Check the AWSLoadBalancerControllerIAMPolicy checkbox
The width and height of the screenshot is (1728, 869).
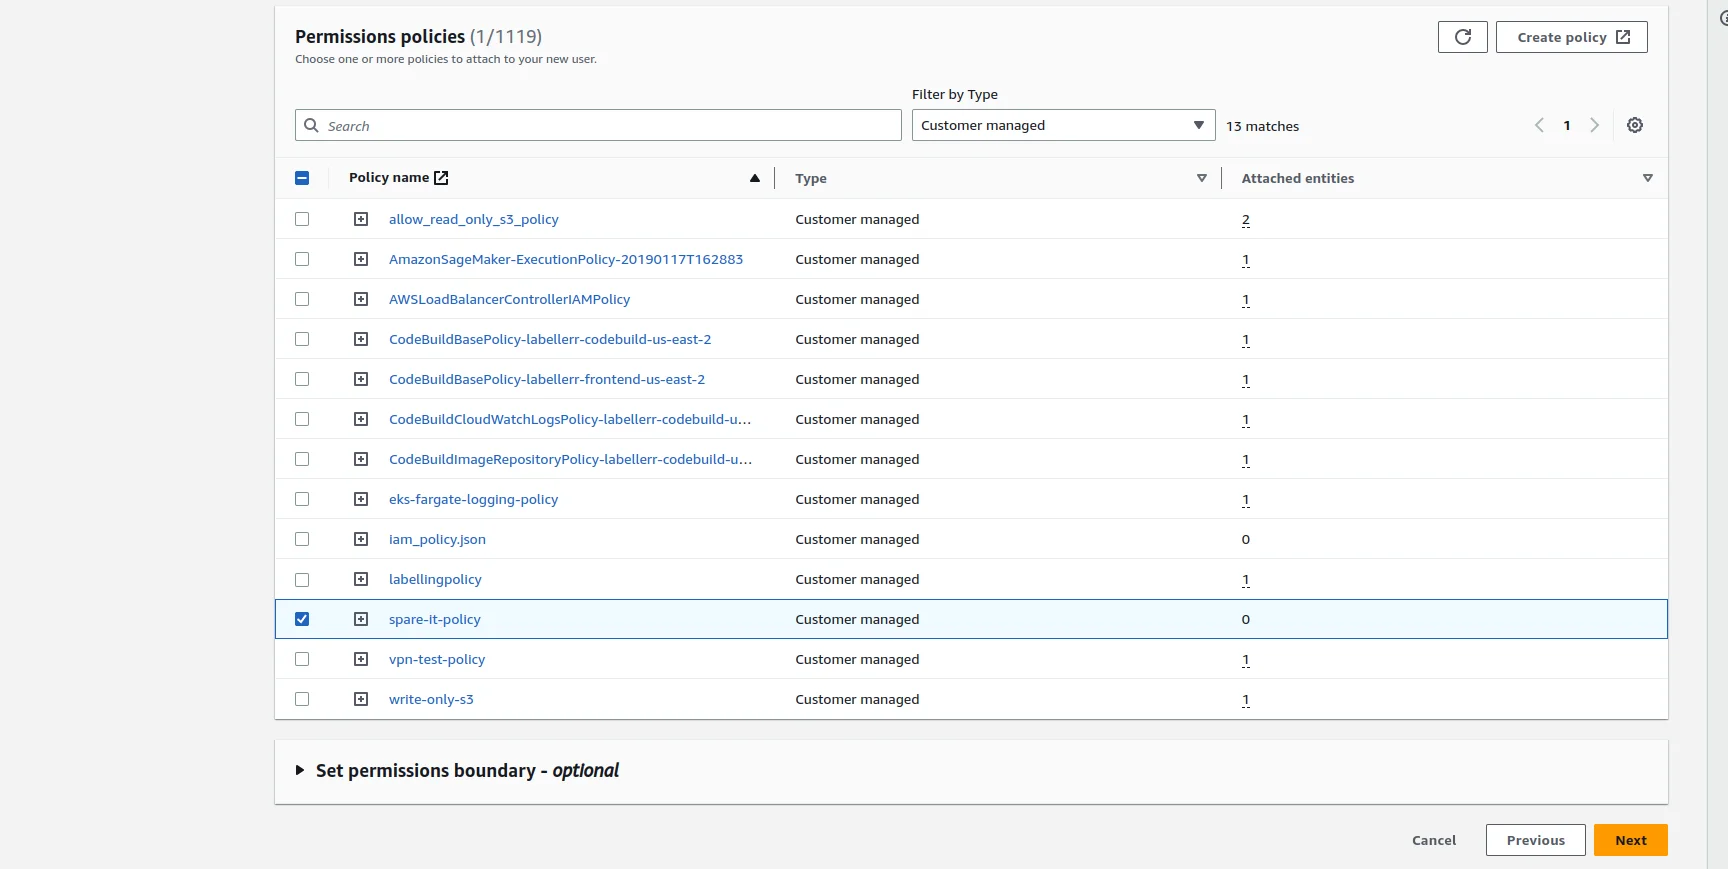302,299
